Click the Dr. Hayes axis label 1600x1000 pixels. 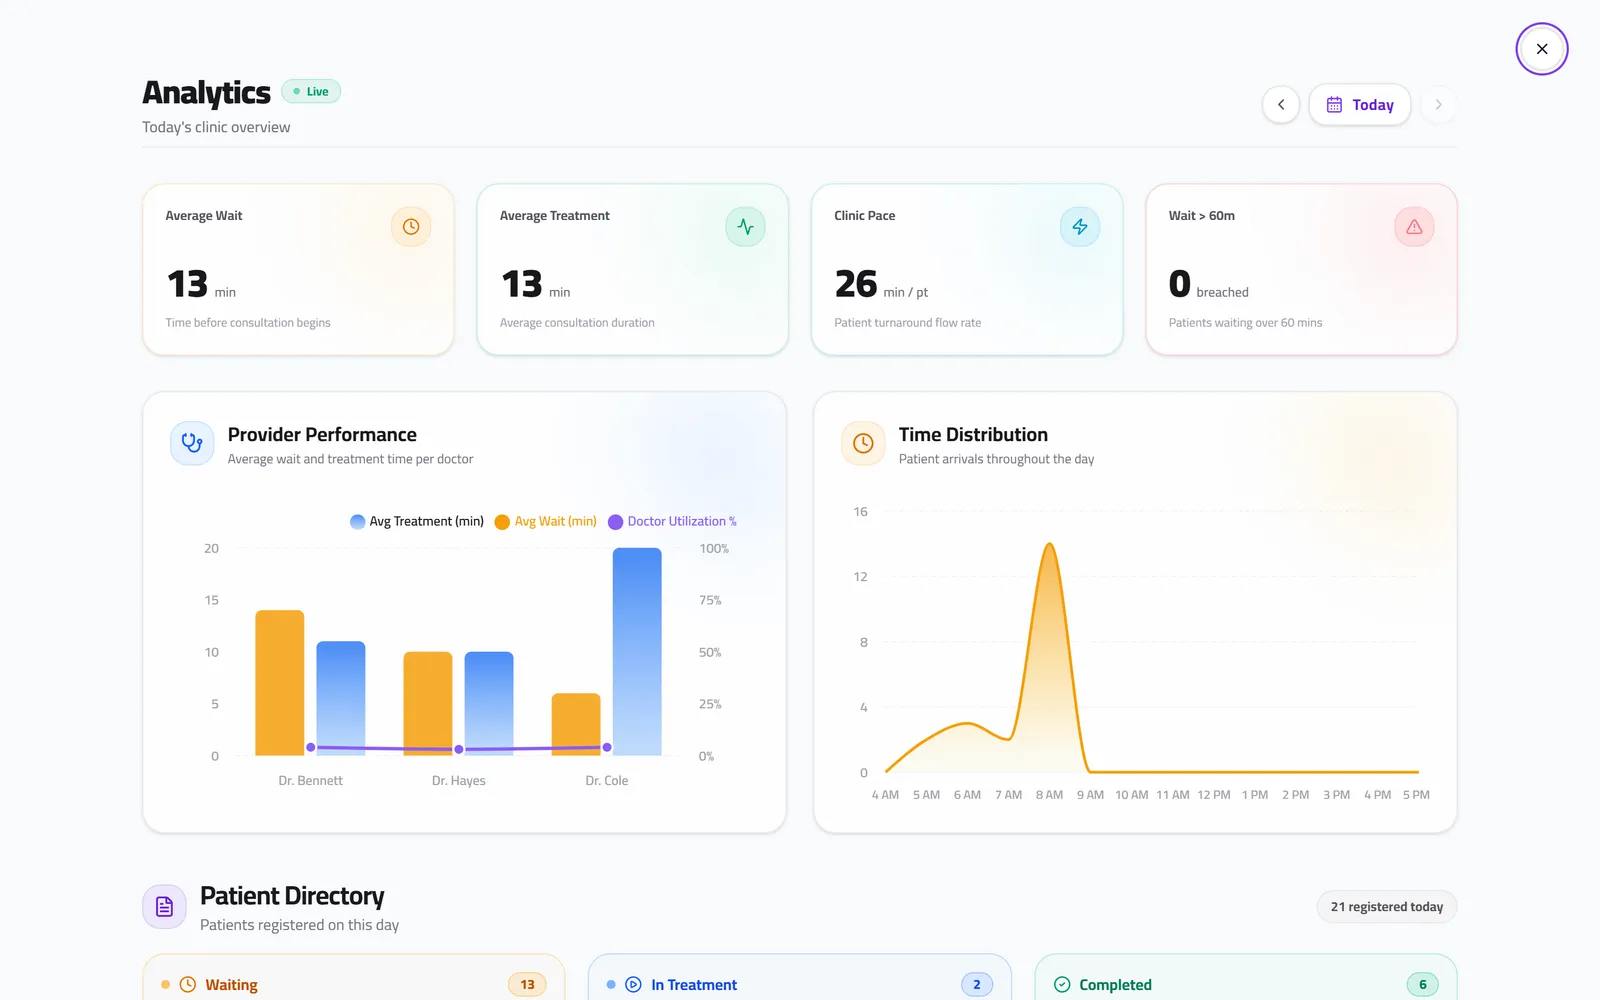point(459,781)
